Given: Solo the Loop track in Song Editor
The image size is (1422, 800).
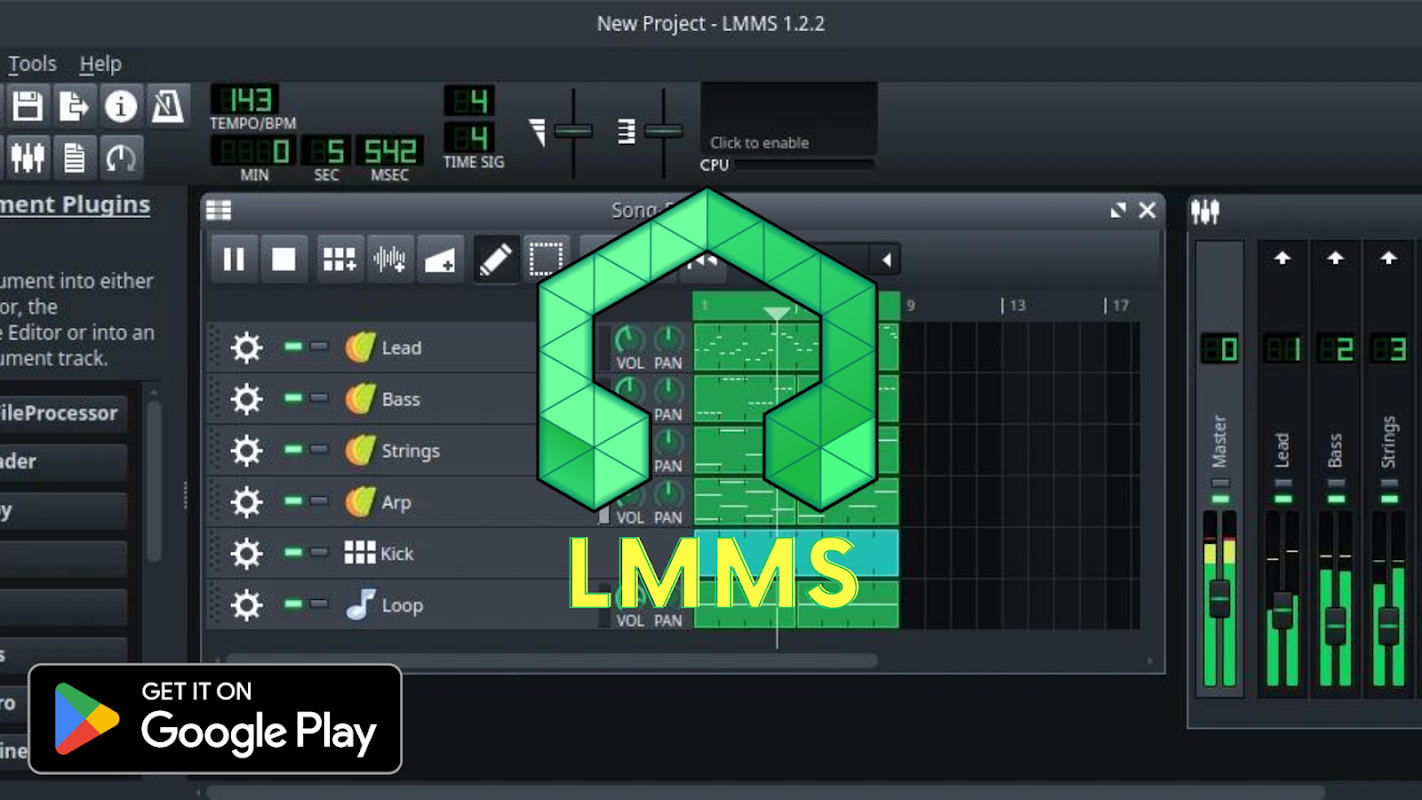Looking at the screenshot, I should 318,604.
